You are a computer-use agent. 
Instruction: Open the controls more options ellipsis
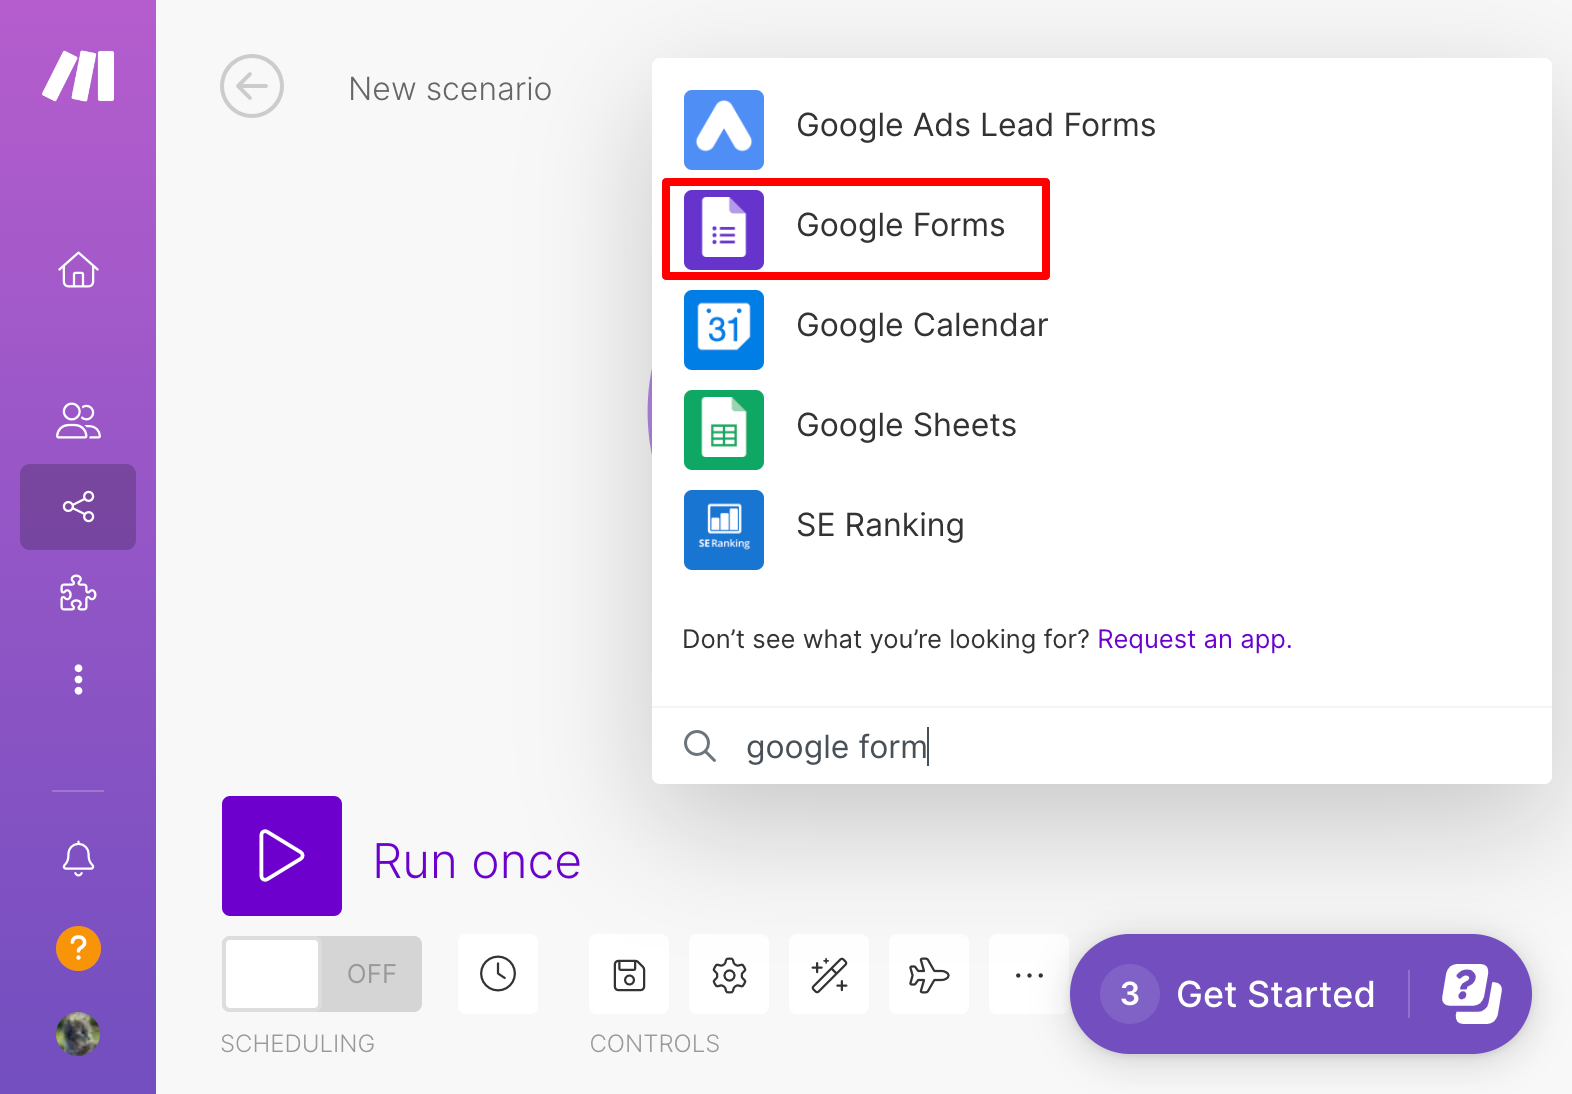[x=1029, y=974]
